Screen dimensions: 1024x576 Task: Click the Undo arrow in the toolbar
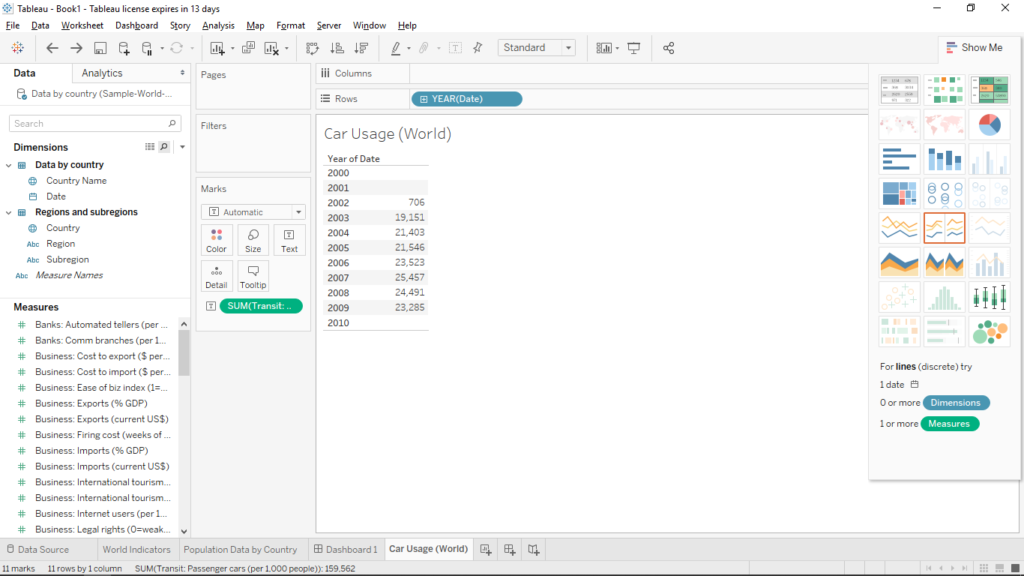[x=52, y=47]
